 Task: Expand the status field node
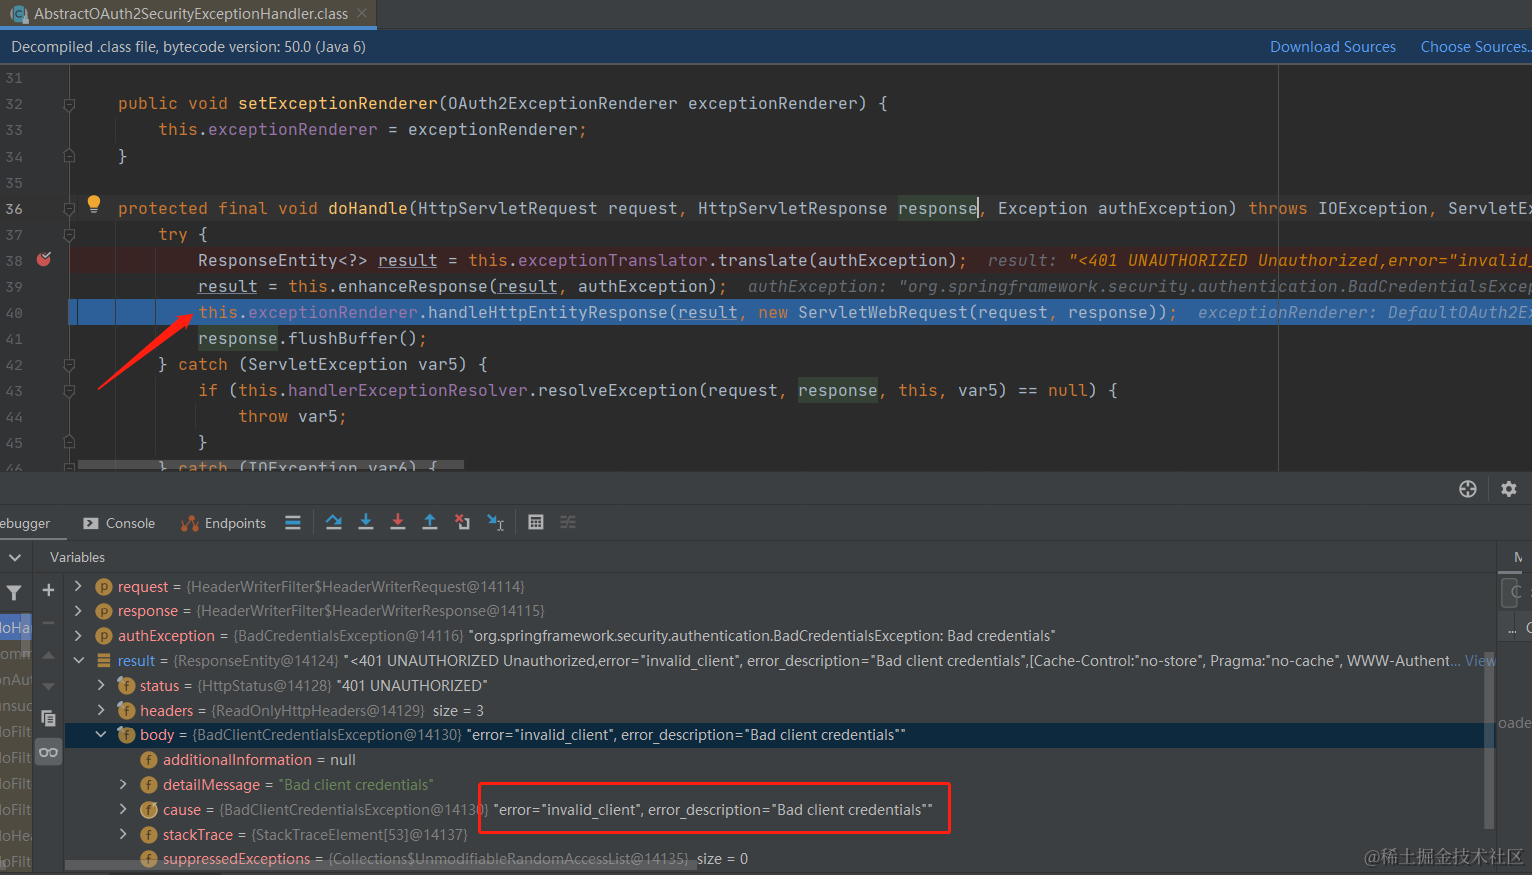click(101, 685)
